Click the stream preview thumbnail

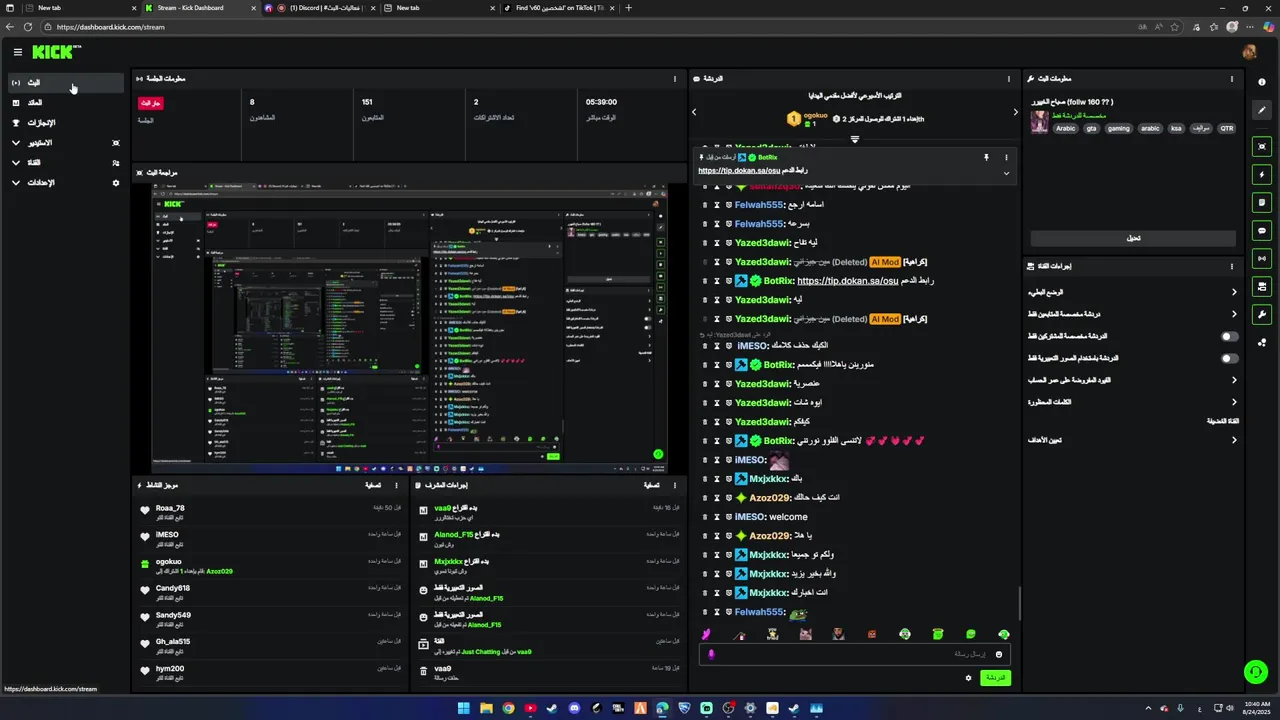click(409, 328)
